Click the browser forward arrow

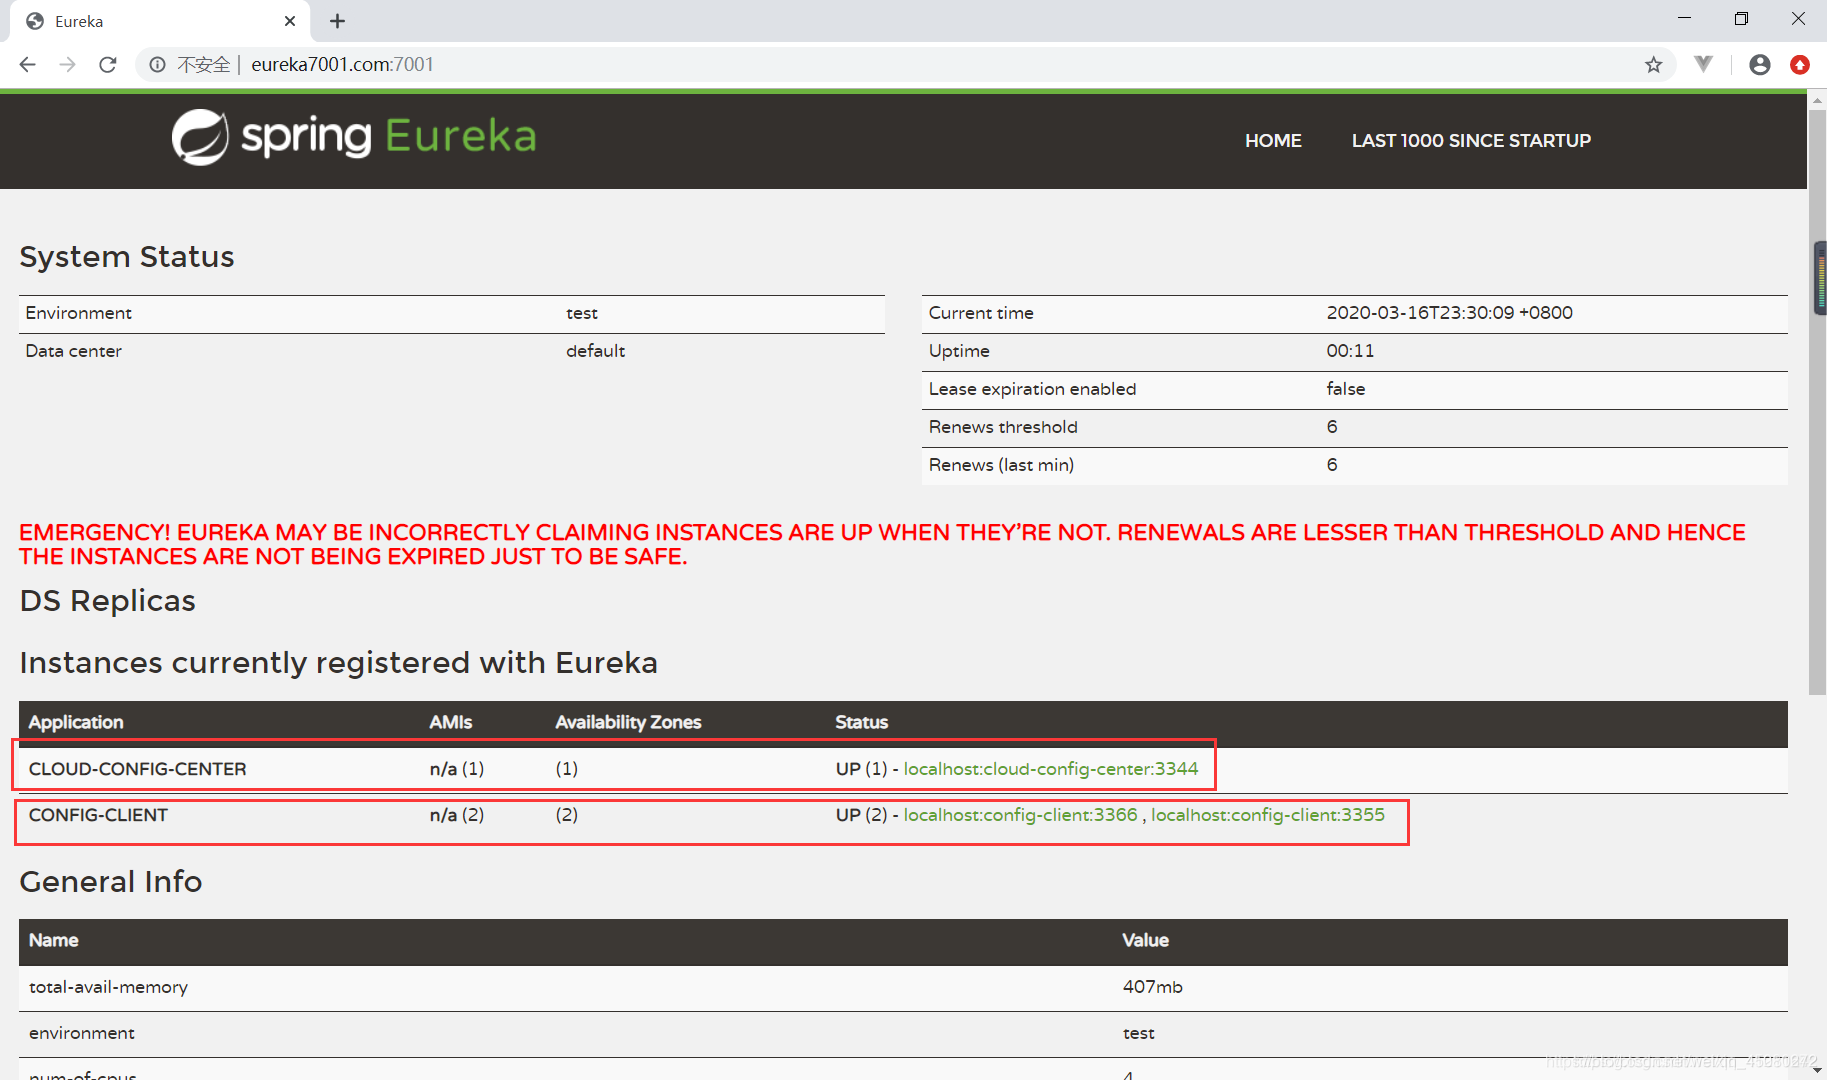coord(67,65)
